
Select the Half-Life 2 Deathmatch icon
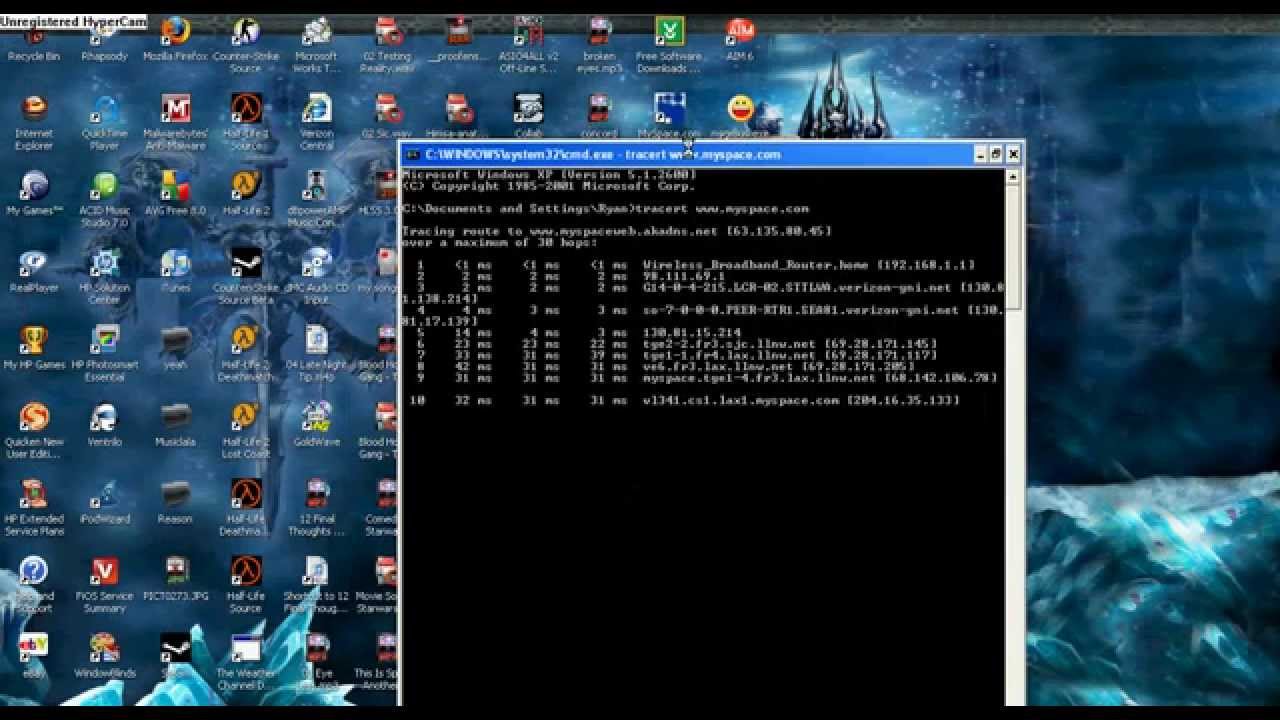(245, 354)
